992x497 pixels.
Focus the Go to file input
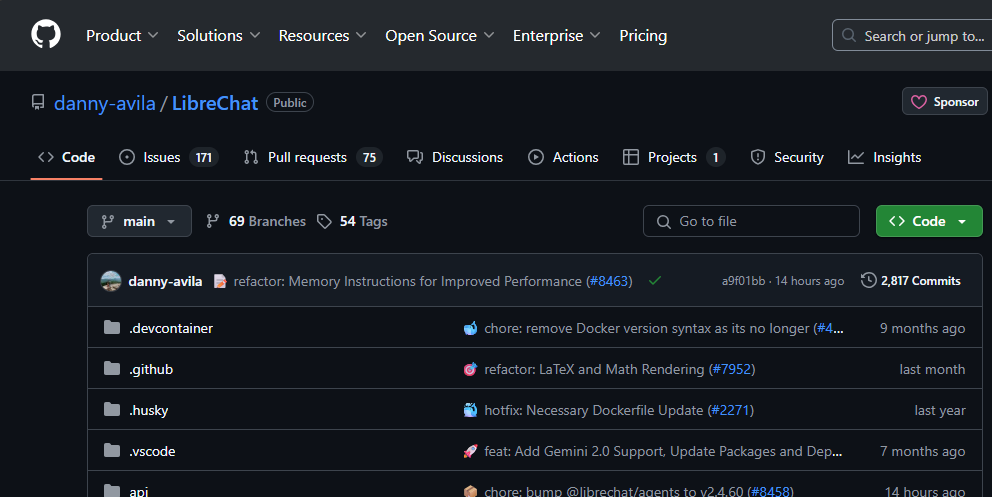coord(752,221)
